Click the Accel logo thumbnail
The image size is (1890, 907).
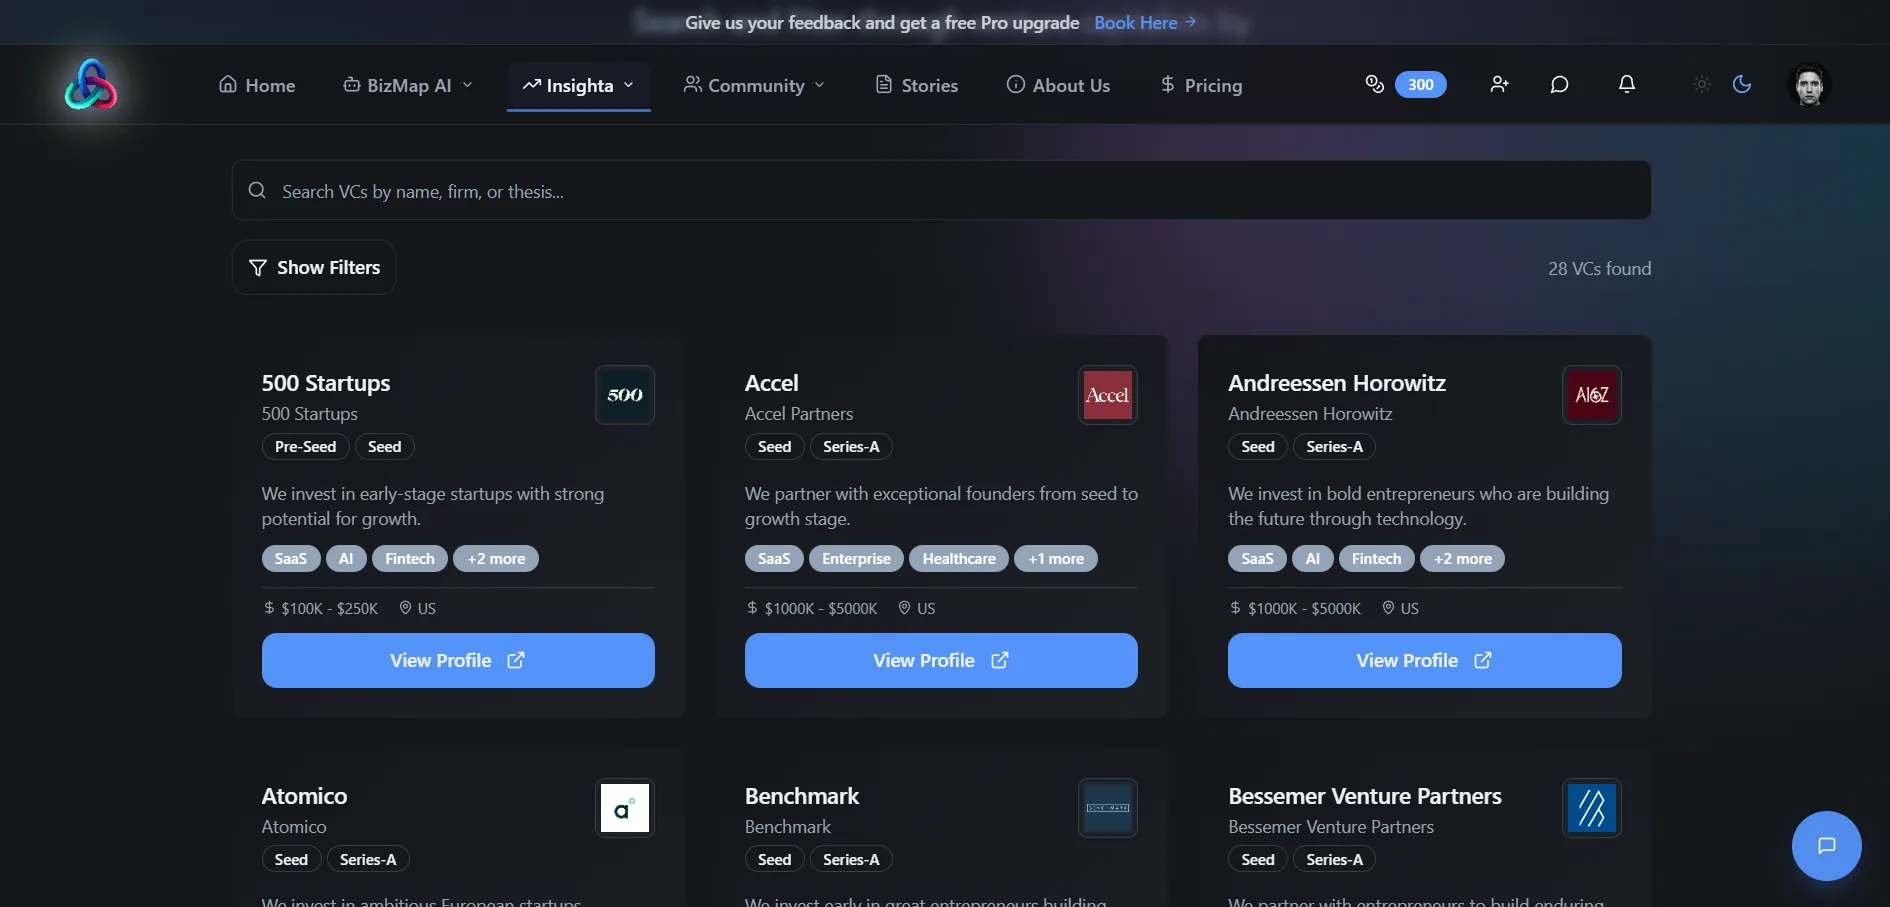tap(1107, 395)
